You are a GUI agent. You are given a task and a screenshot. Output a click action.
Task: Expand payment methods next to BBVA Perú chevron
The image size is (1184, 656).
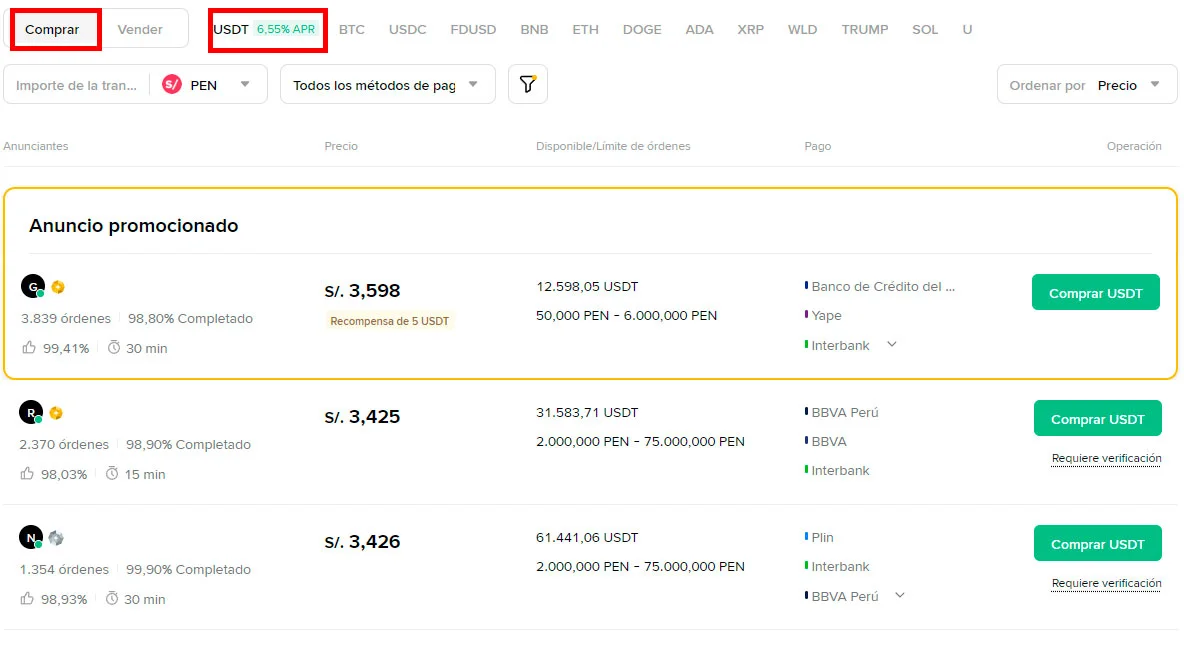[900, 595]
